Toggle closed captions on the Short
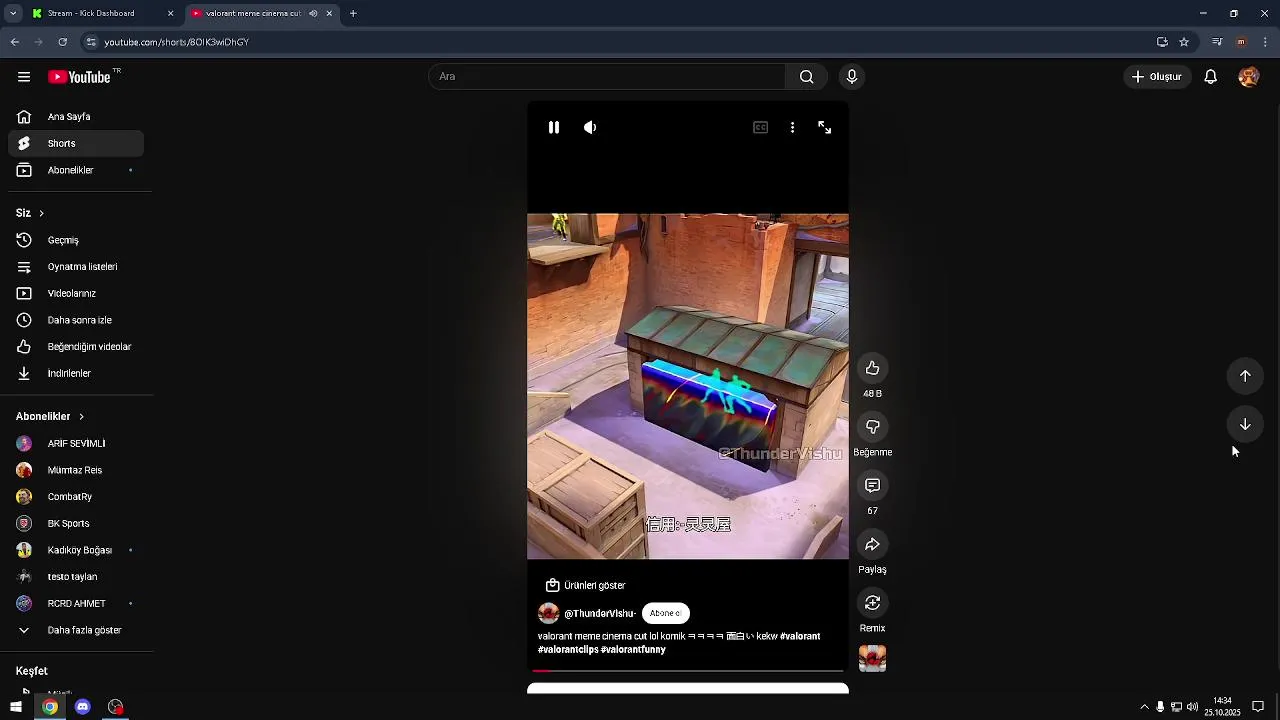 pos(761,127)
